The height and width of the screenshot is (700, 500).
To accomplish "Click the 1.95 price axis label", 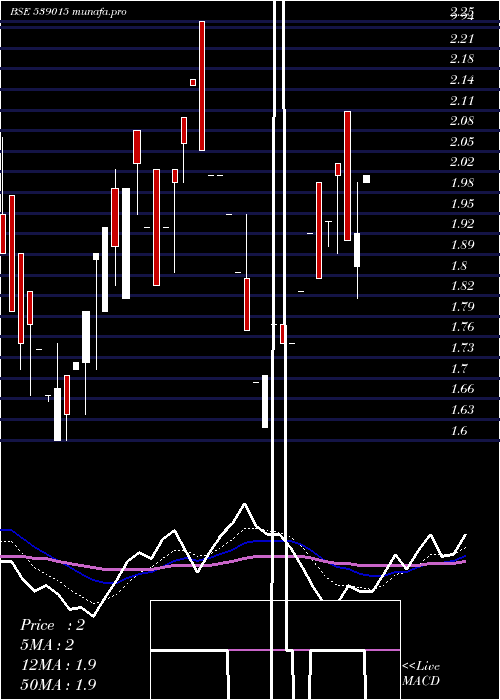I will [x=462, y=204].
